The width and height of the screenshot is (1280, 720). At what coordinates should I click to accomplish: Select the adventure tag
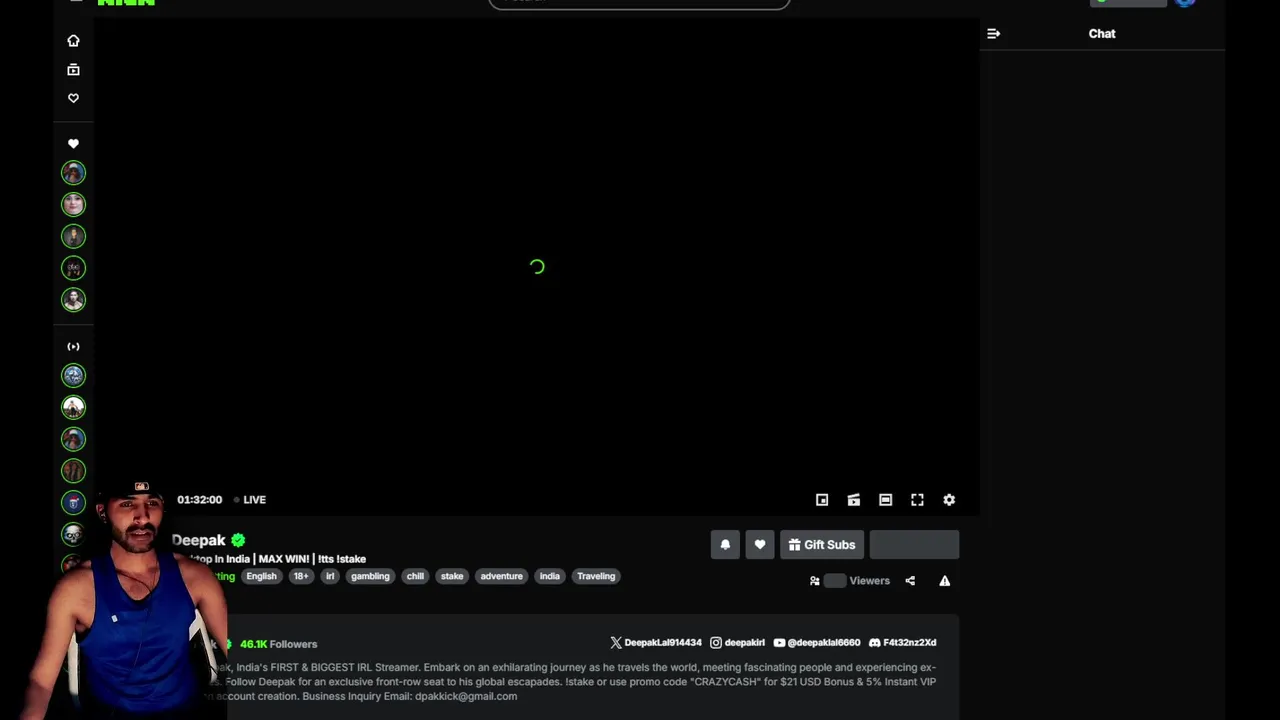pyautogui.click(x=502, y=576)
